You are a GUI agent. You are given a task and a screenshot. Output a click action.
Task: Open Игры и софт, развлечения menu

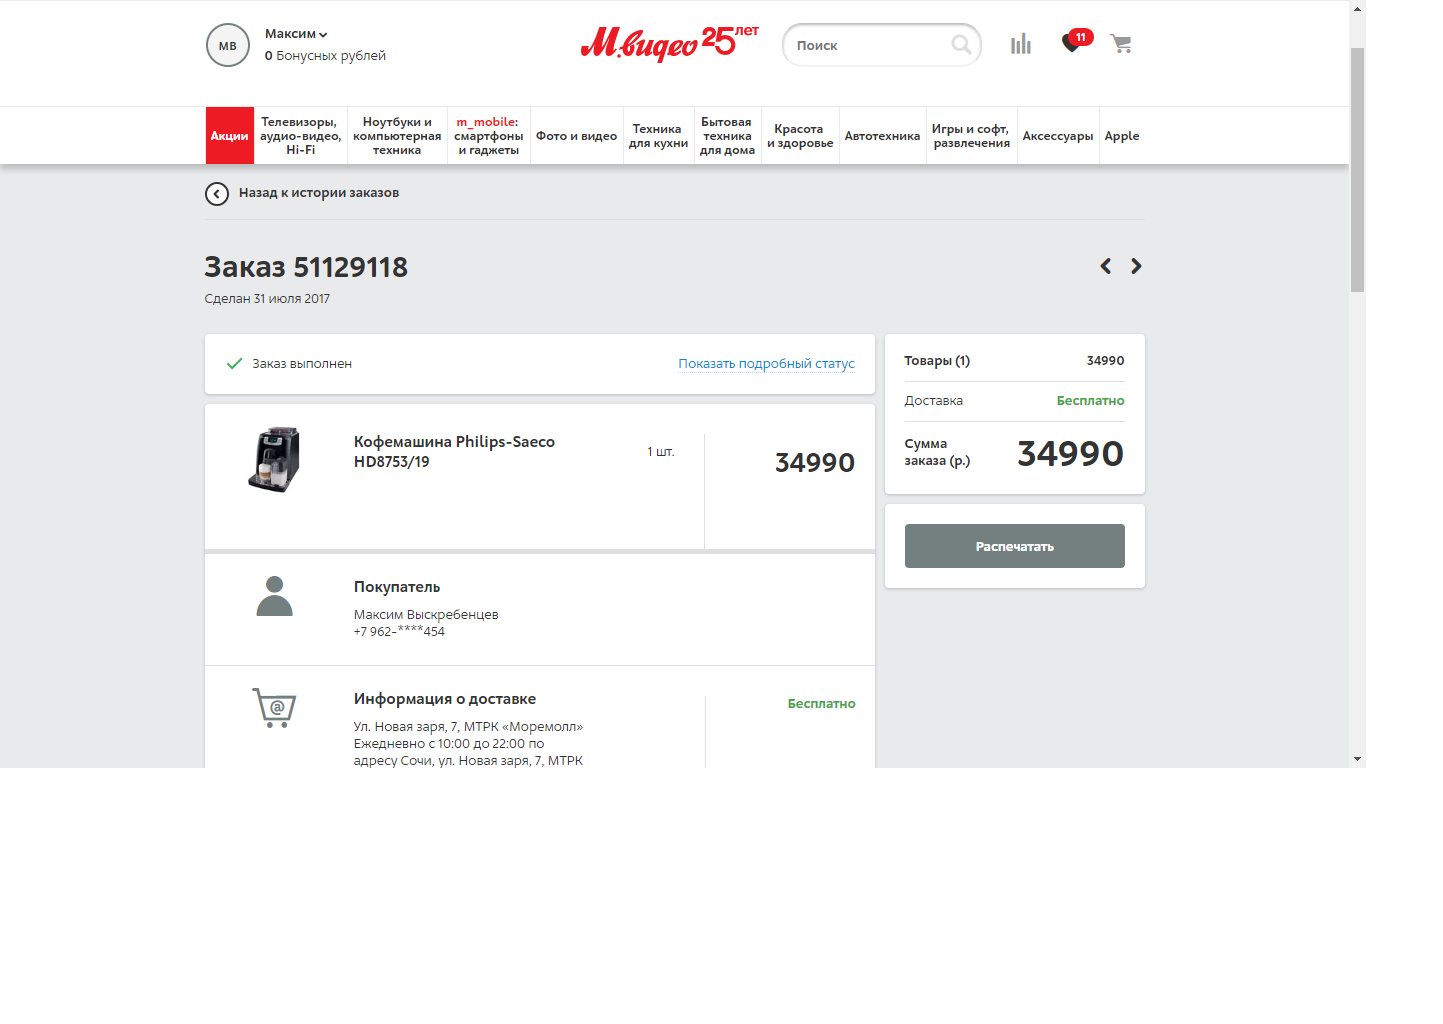971,136
